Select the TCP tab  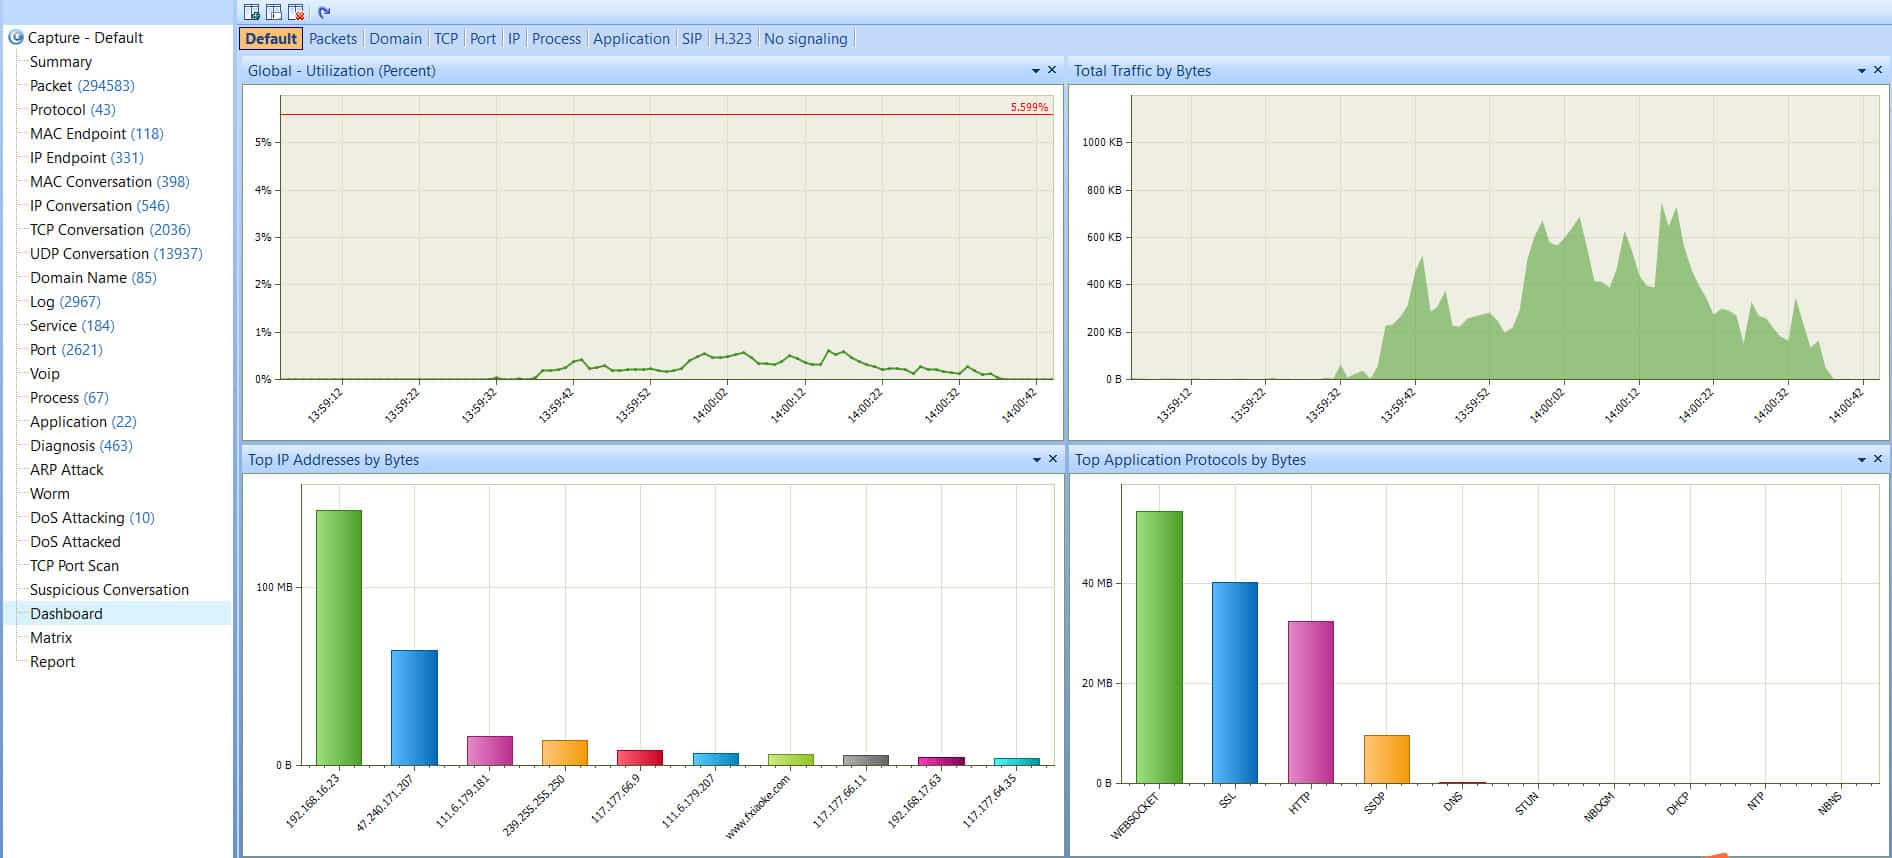pos(446,39)
